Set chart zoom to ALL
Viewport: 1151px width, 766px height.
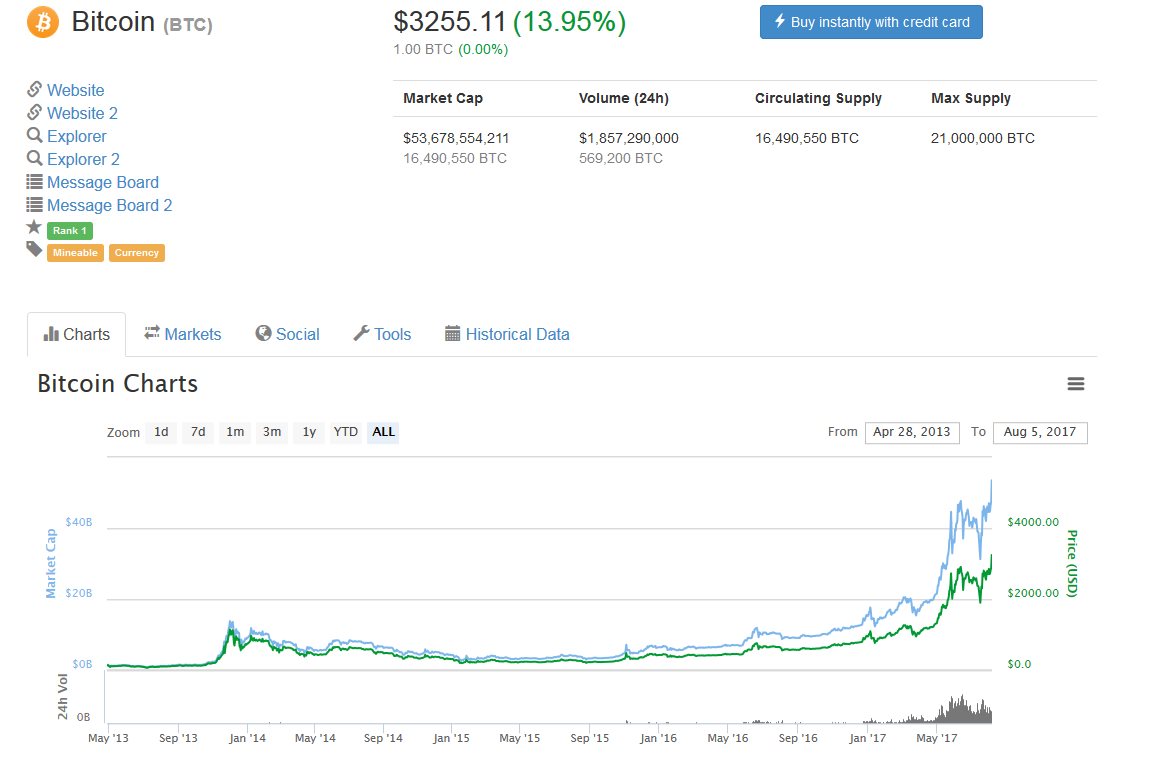pyautogui.click(x=383, y=432)
